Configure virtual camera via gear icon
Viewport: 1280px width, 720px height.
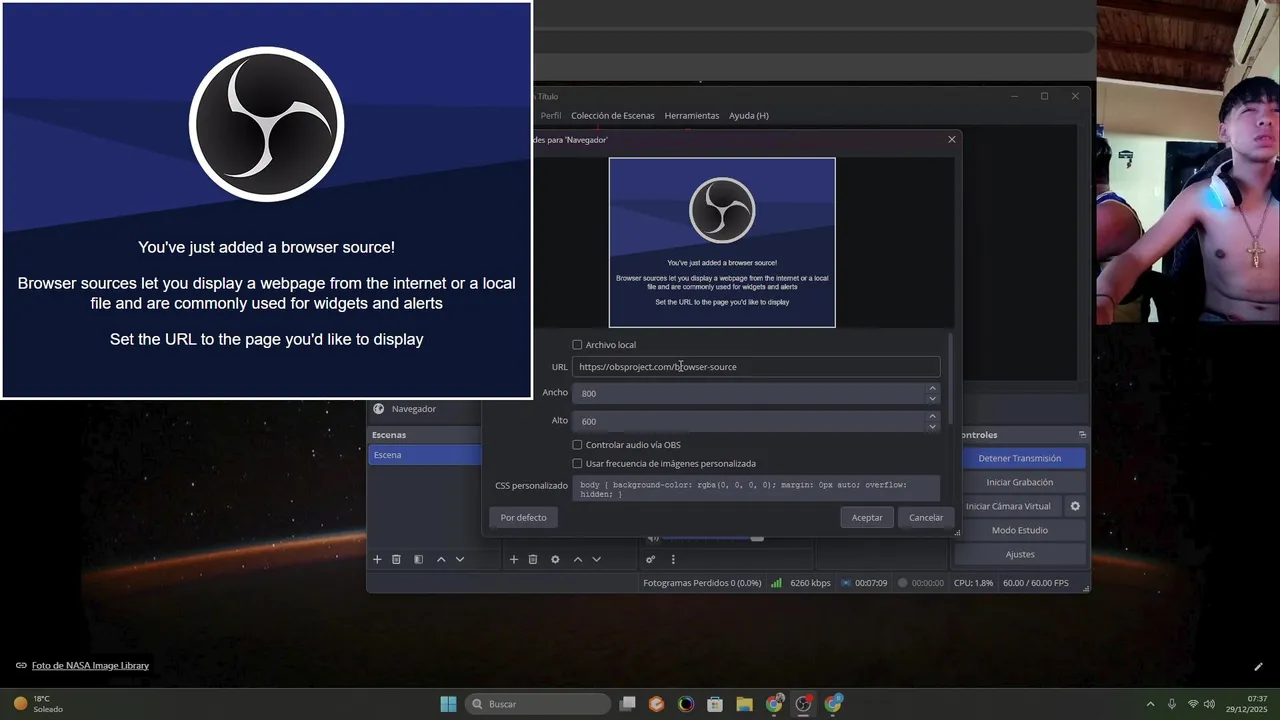[x=1075, y=506]
